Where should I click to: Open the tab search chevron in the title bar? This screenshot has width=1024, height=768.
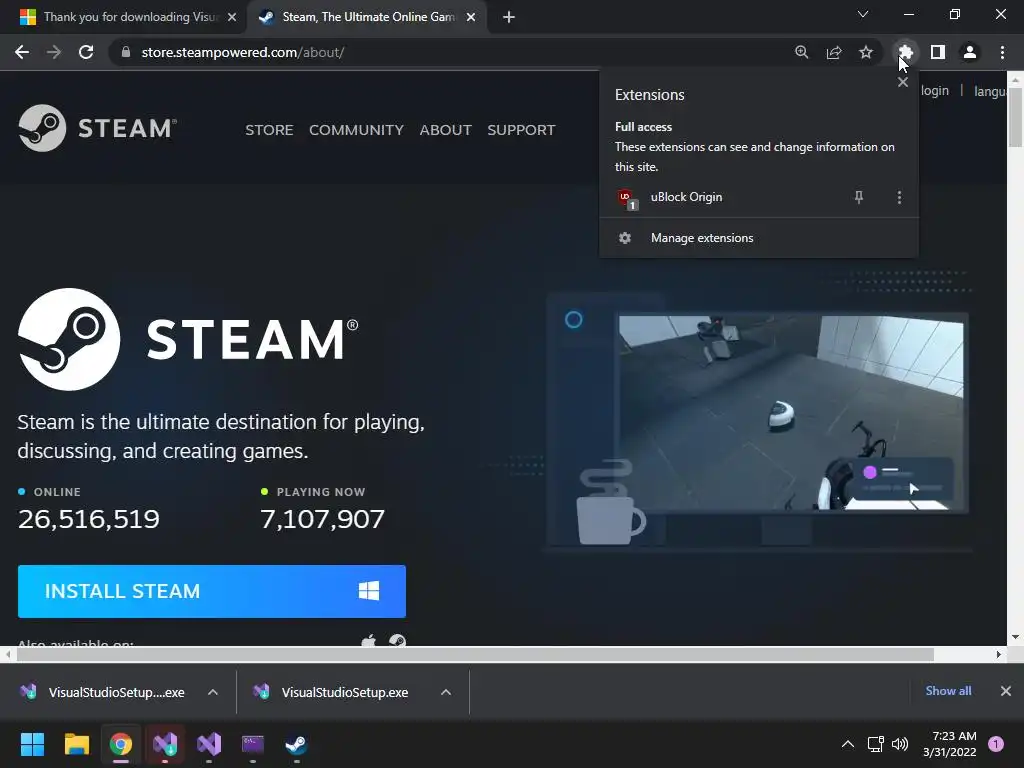pyautogui.click(x=863, y=14)
